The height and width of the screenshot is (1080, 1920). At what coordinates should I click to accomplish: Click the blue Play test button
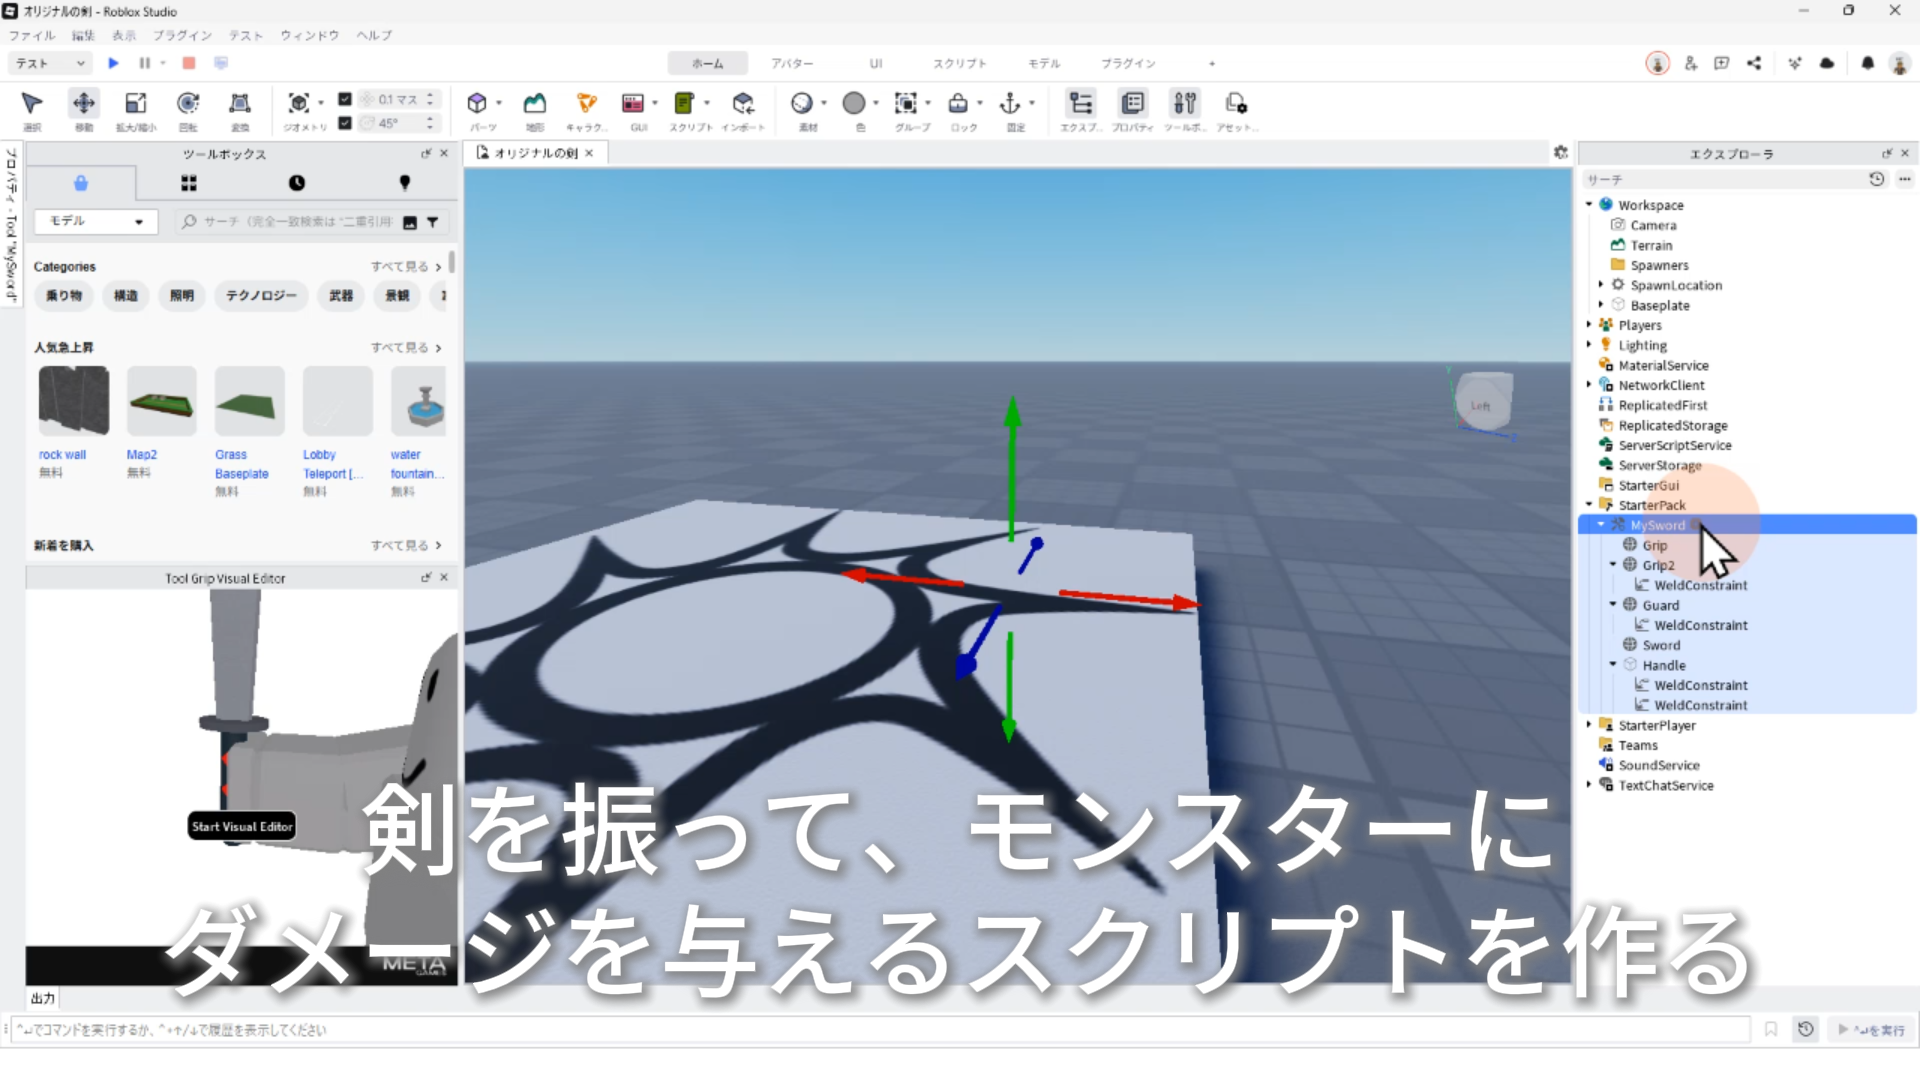point(113,63)
